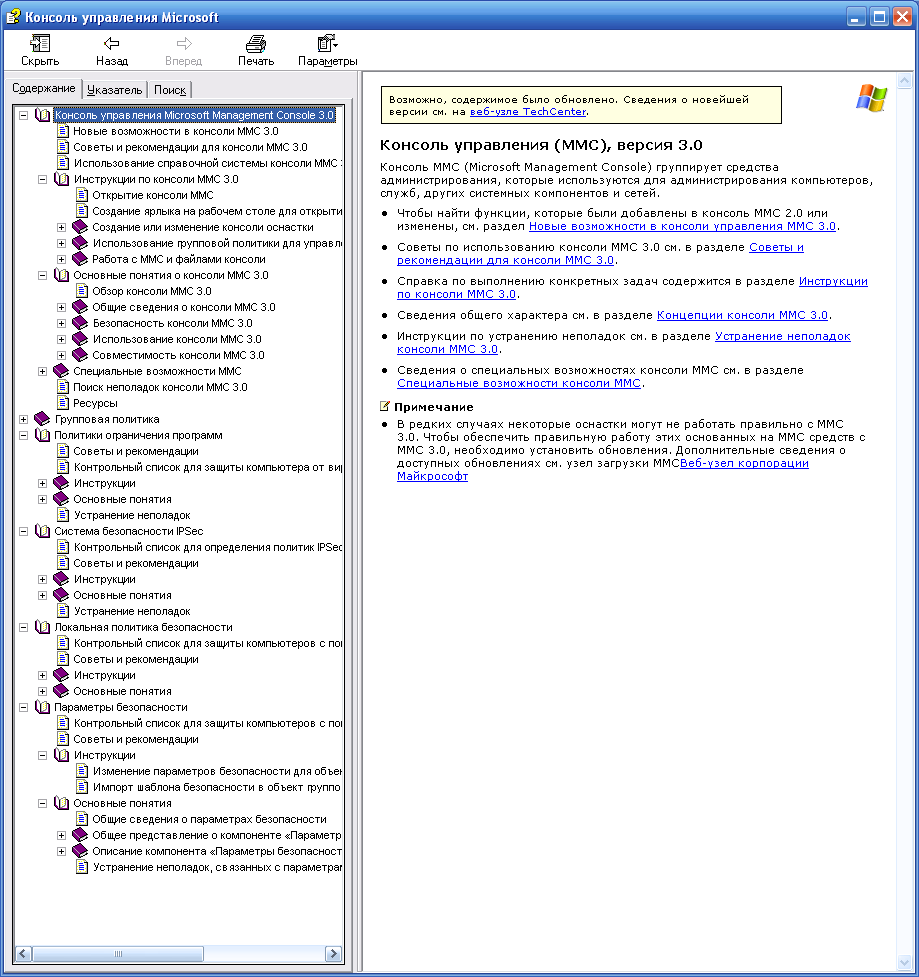
Task: Click the book icon of Работа с MMC и файлами консоли
Action: click(80, 259)
